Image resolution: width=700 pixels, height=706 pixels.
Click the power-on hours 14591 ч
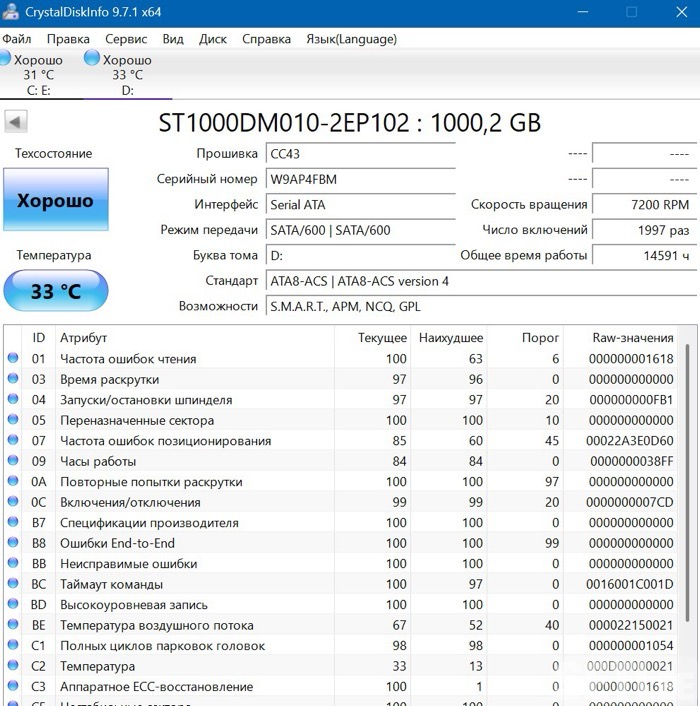click(645, 256)
